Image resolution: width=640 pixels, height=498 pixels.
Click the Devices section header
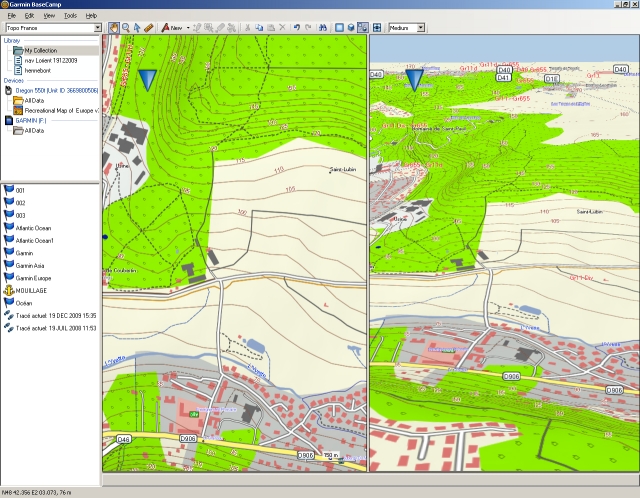coord(13,80)
